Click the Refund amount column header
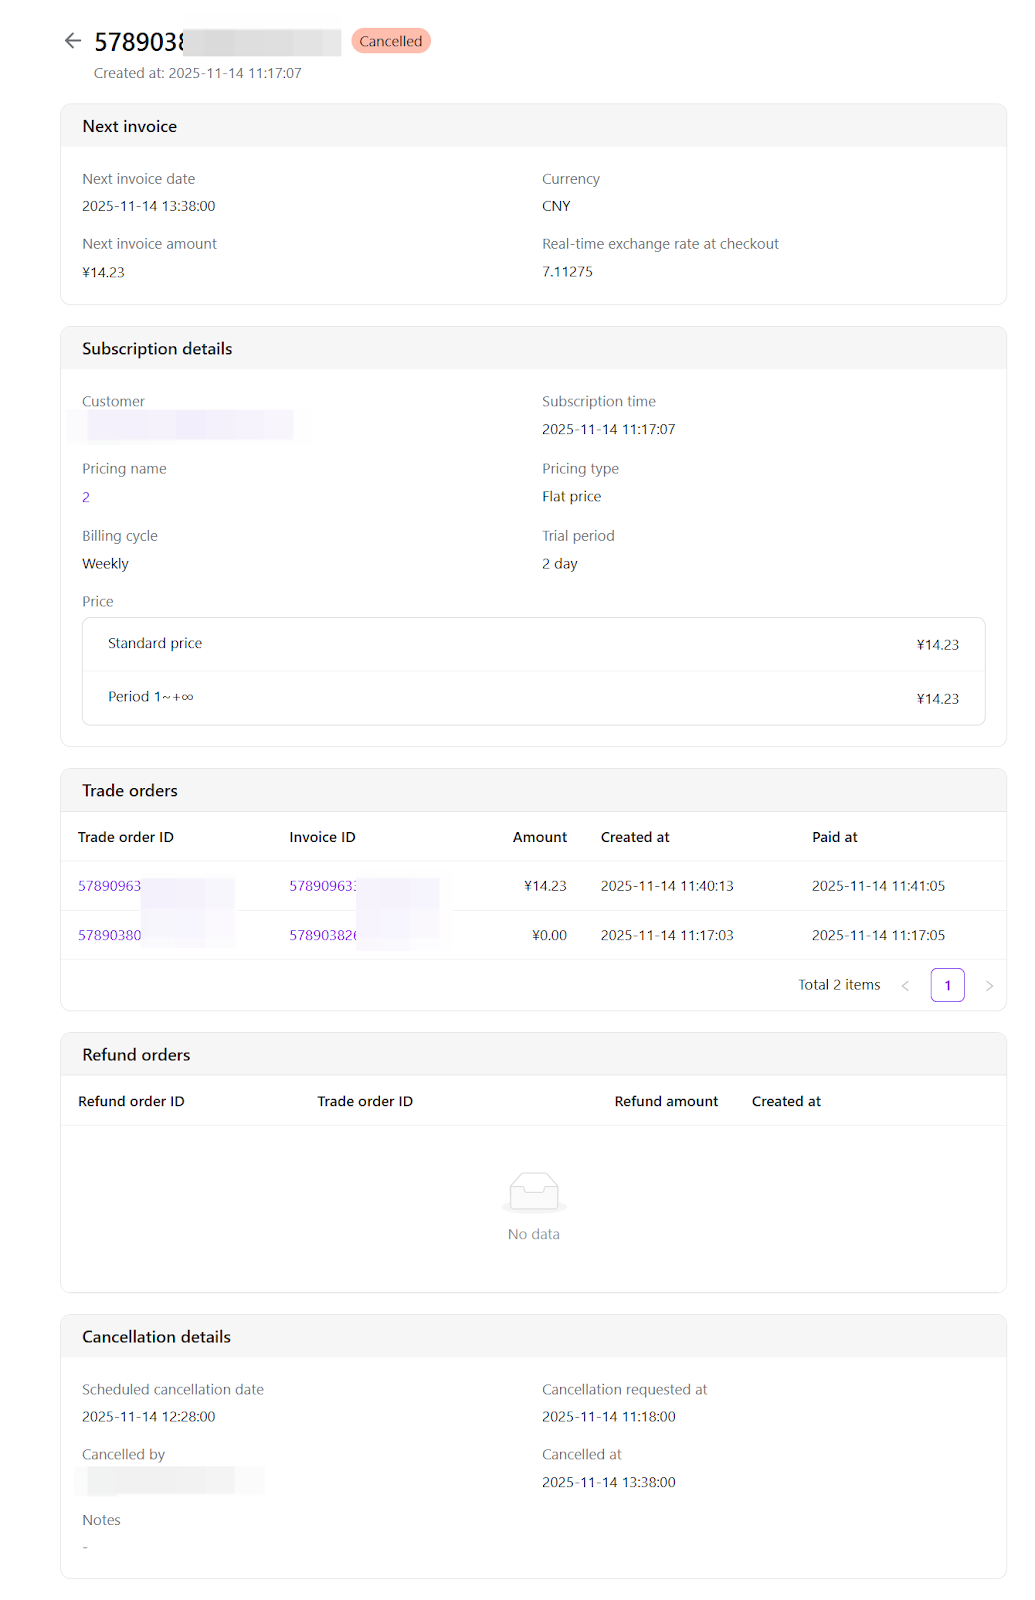The image size is (1035, 1600). [x=666, y=1102]
